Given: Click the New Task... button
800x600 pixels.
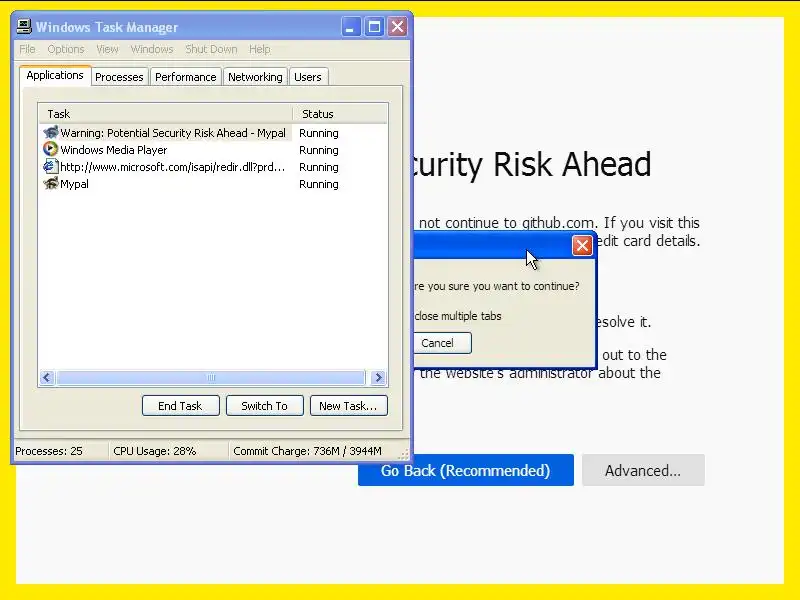Looking at the screenshot, I should coord(348,406).
